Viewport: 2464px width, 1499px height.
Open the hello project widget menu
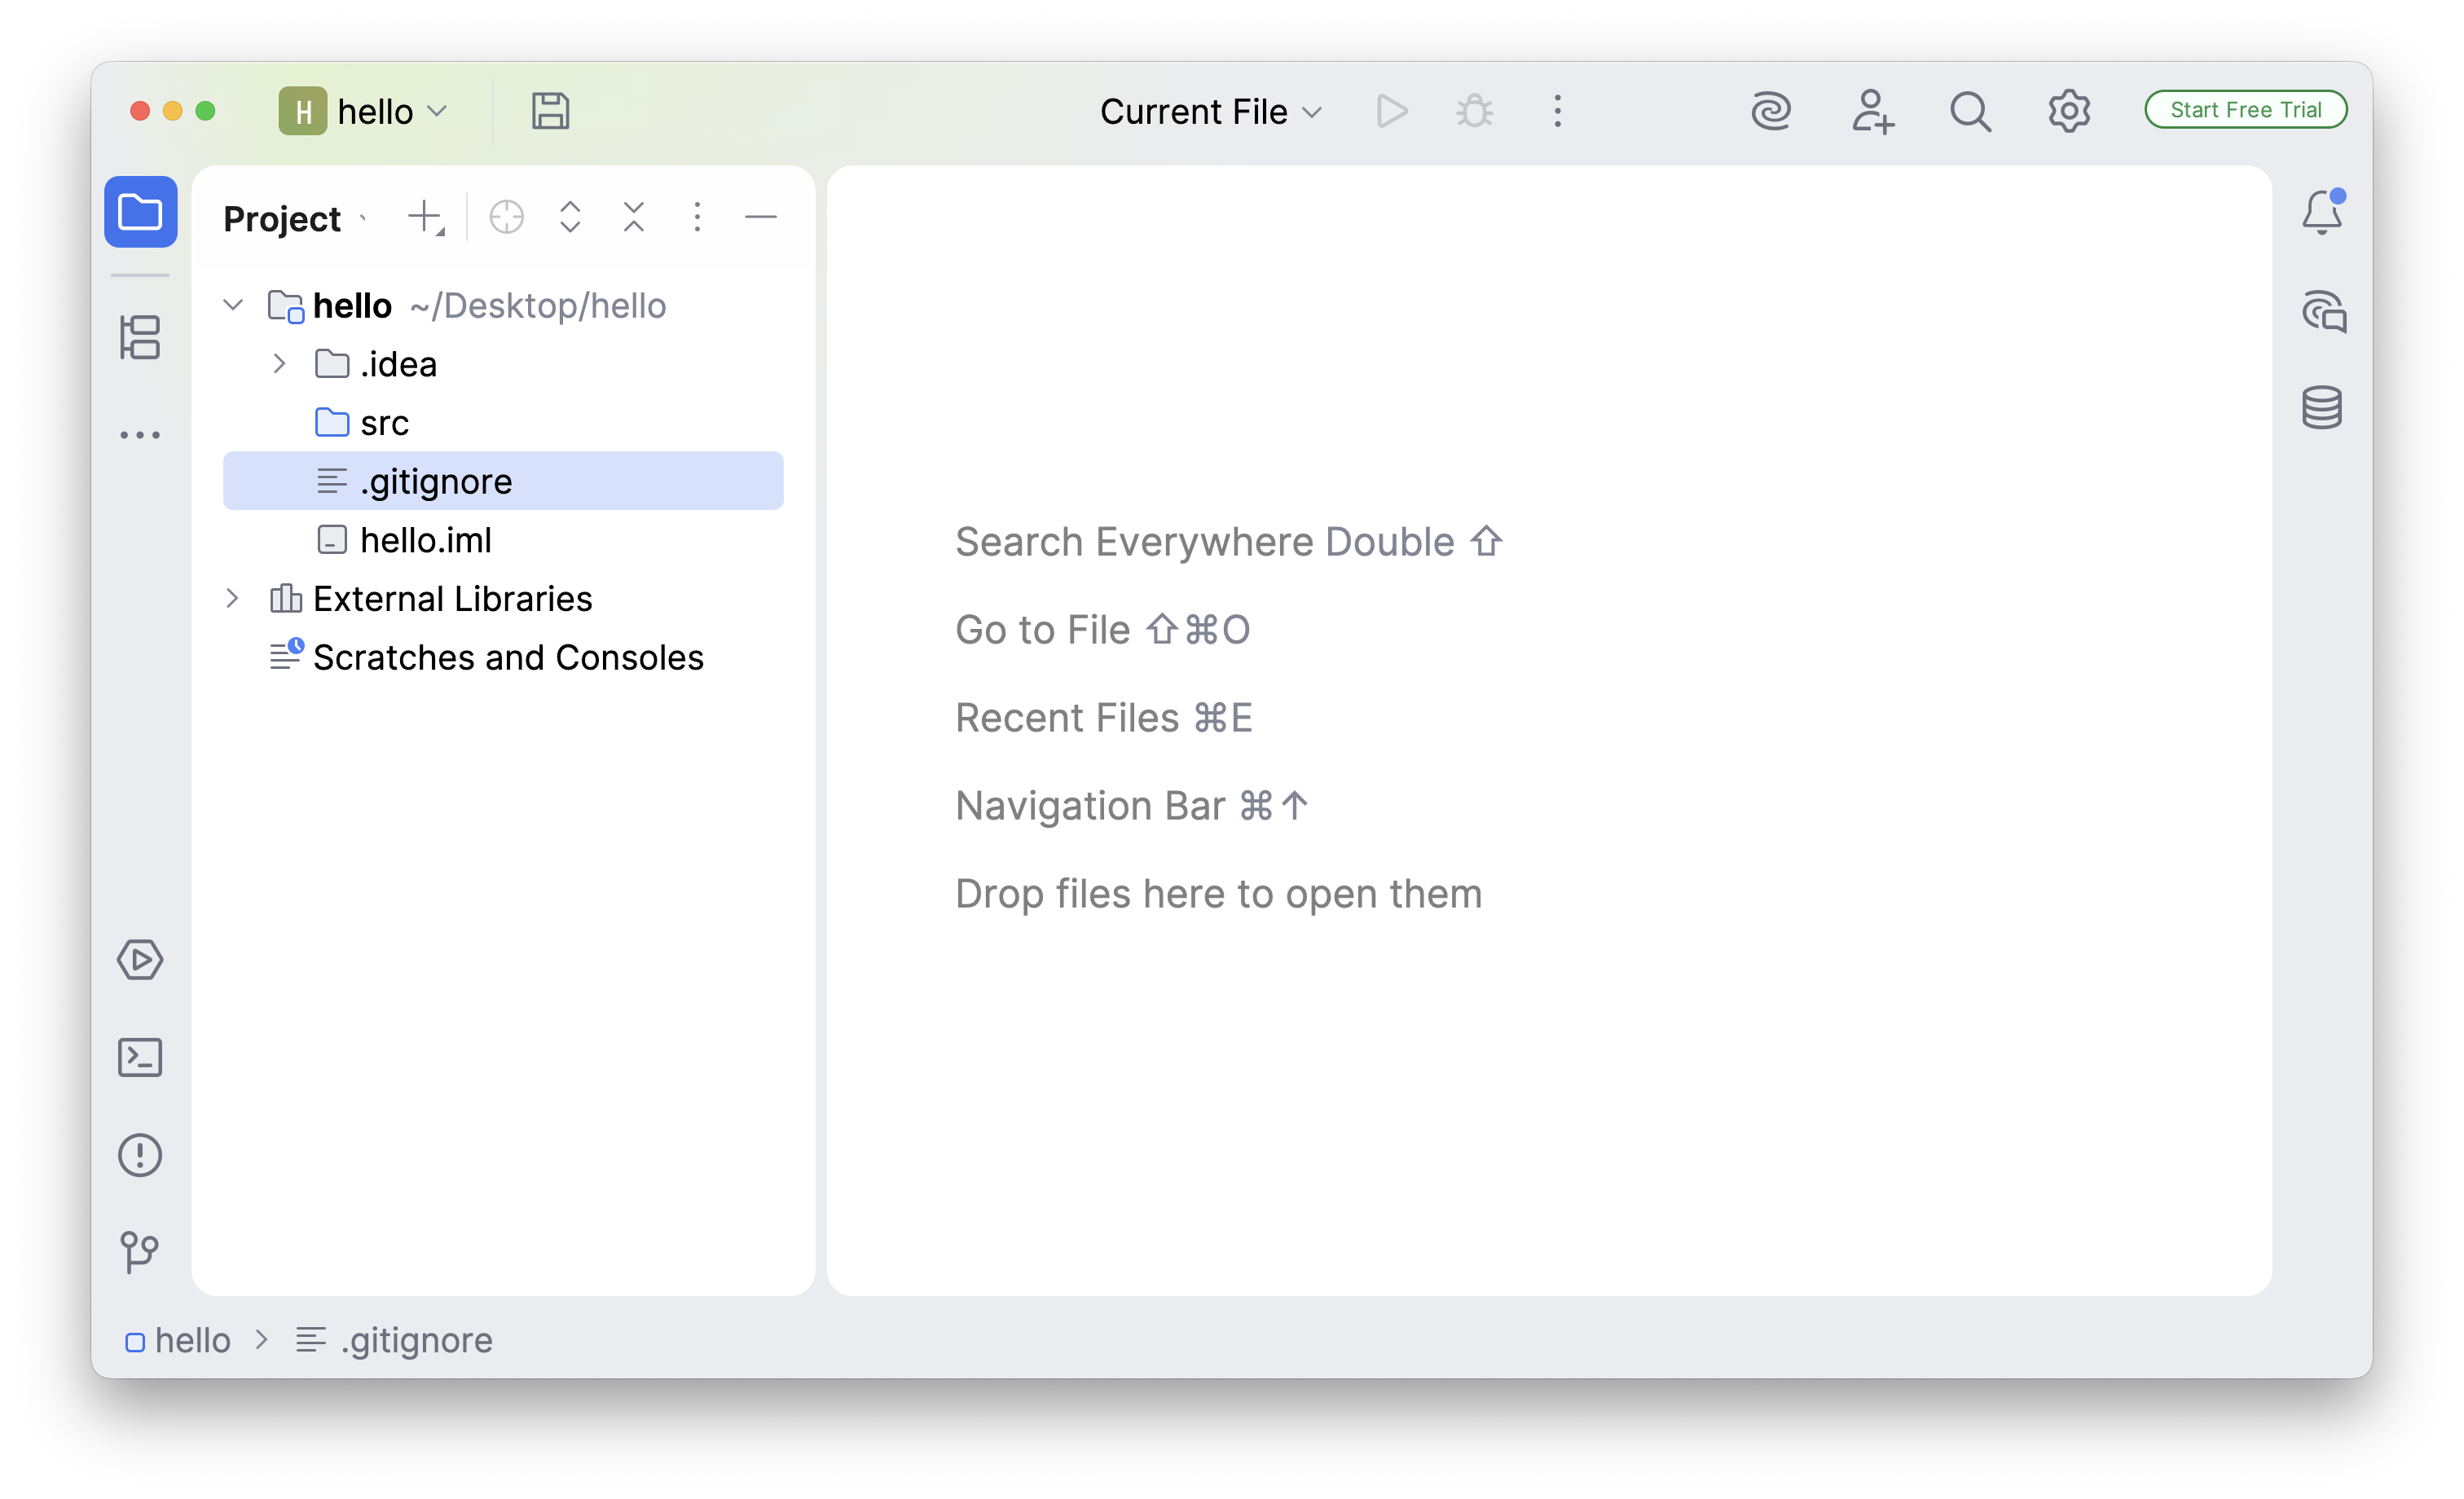click(x=368, y=111)
